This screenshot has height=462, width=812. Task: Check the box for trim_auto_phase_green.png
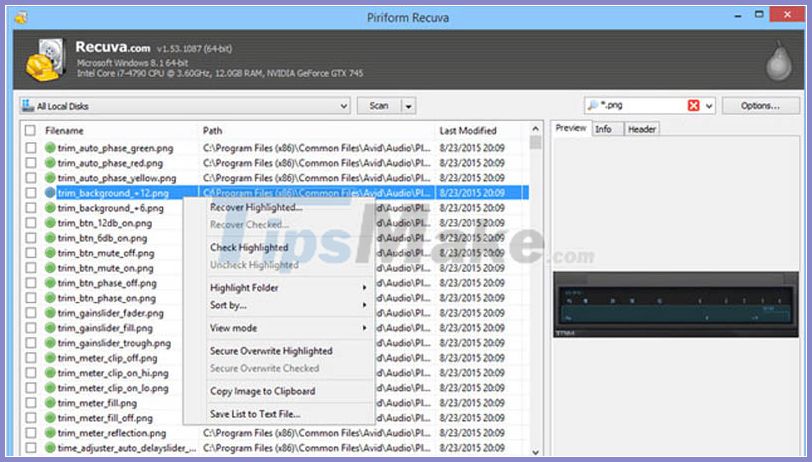(31, 148)
